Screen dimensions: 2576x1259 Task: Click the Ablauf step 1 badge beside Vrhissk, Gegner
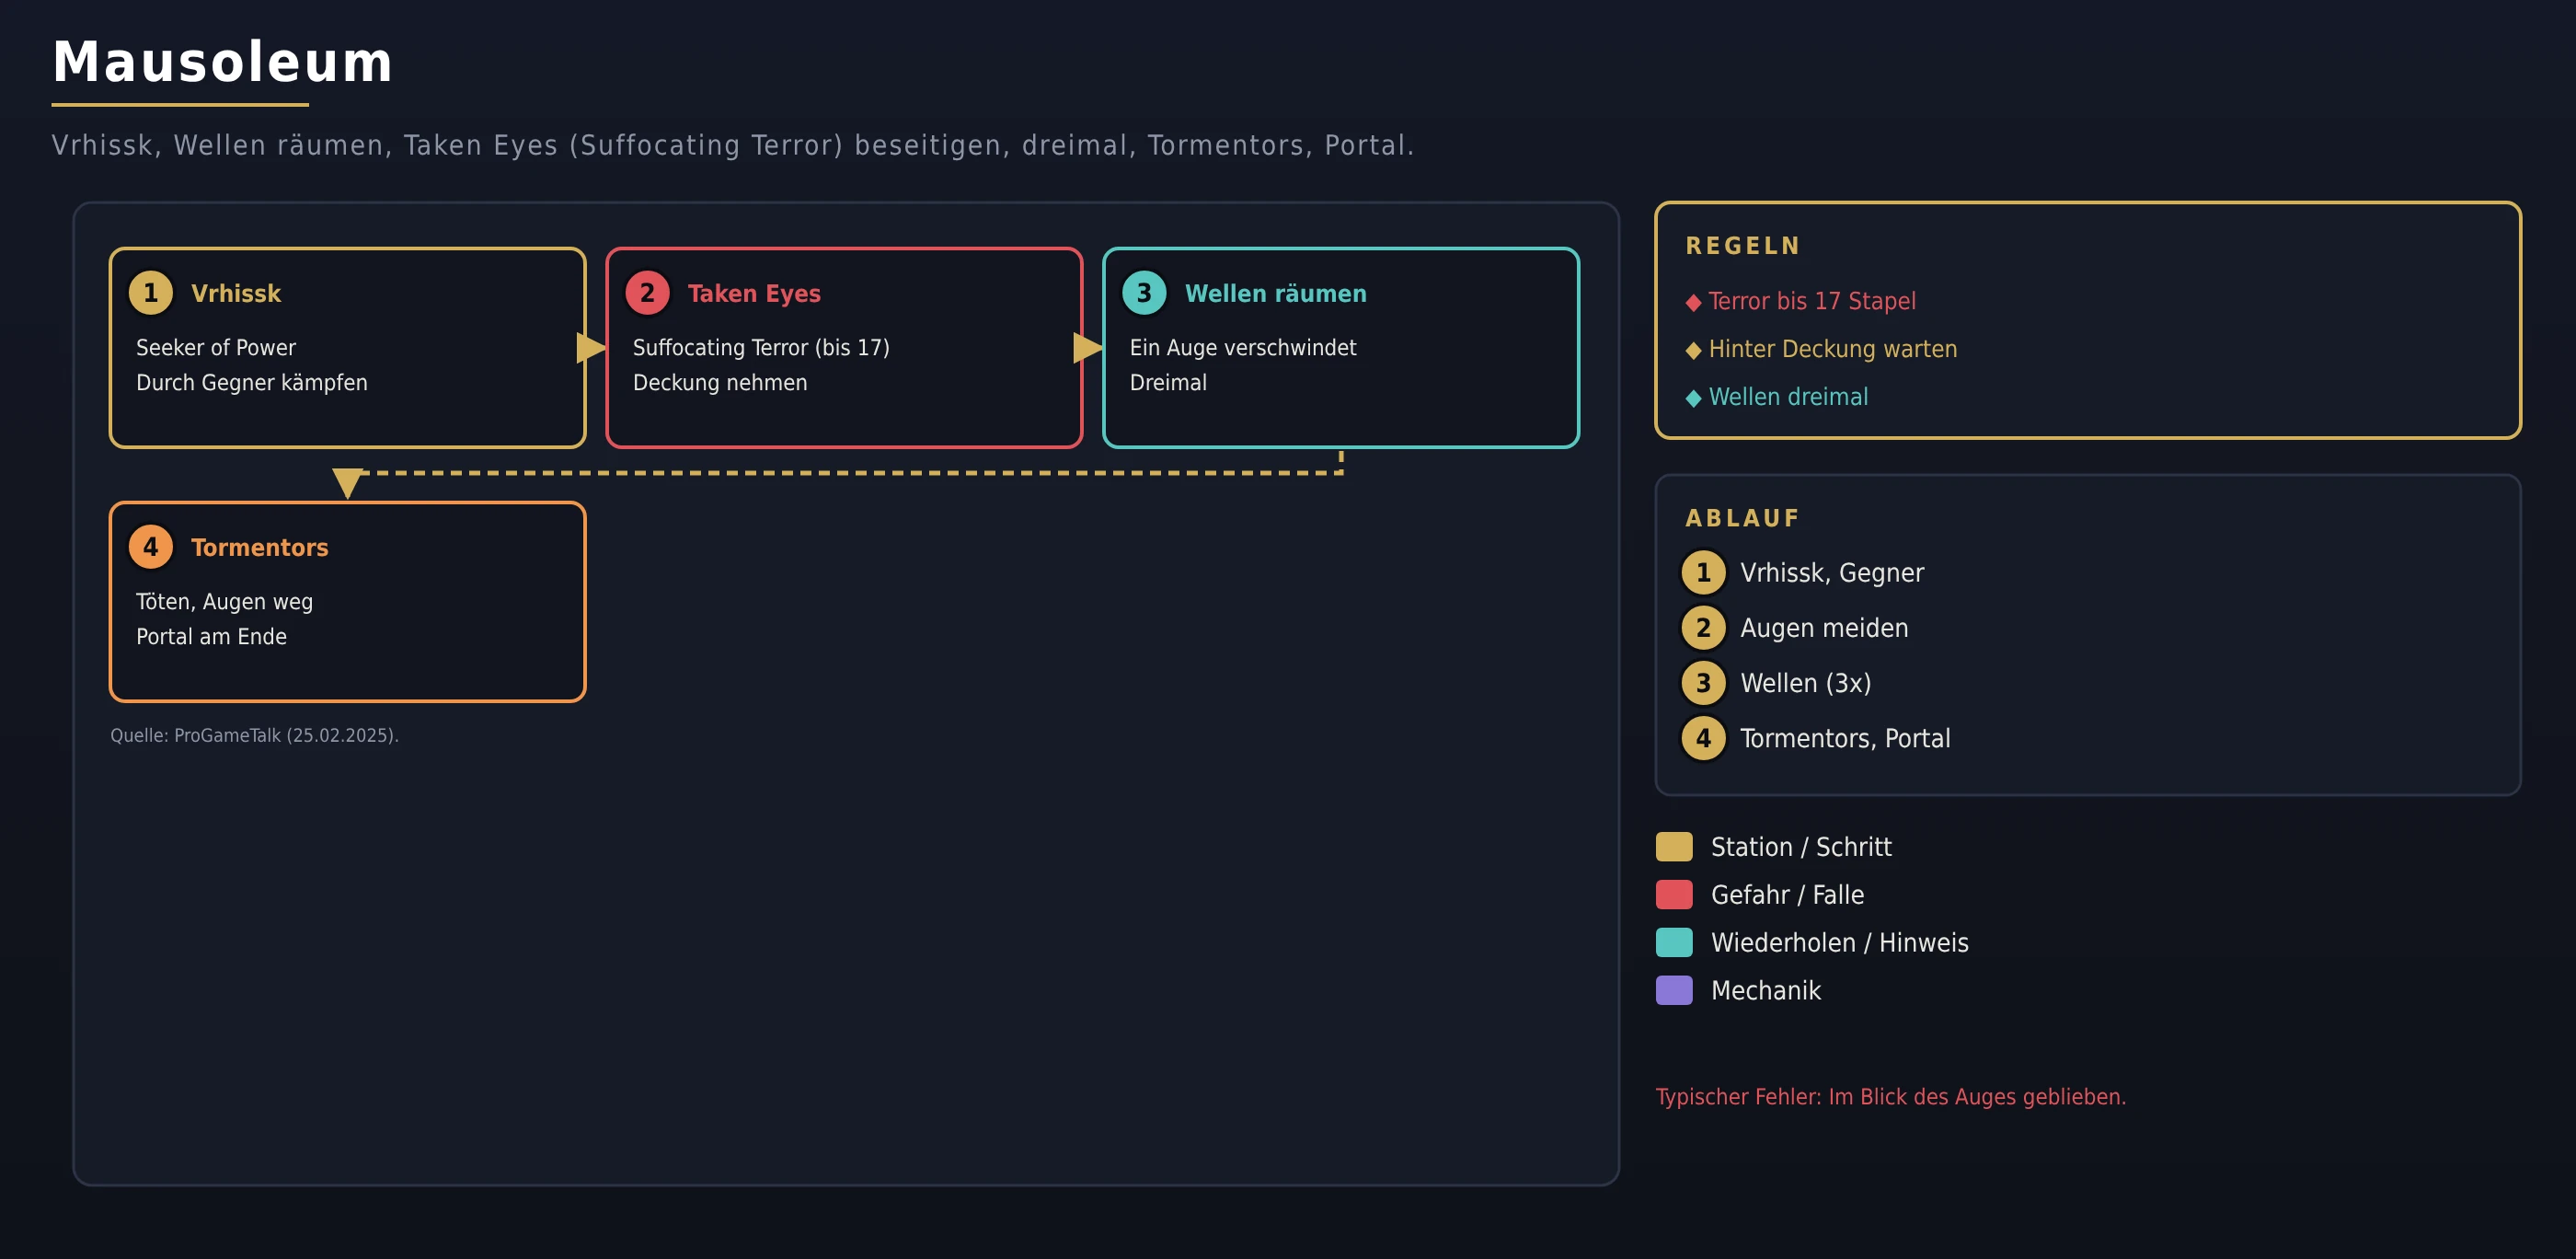pyautogui.click(x=1704, y=573)
